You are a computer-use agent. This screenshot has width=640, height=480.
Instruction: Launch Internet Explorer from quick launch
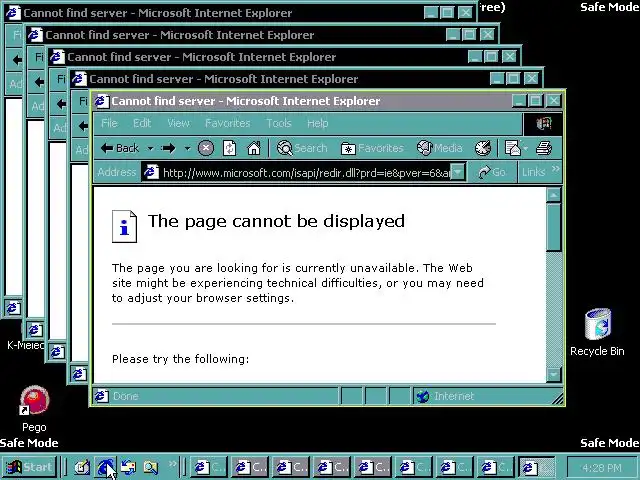pyautogui.click(x=105, y=467)
